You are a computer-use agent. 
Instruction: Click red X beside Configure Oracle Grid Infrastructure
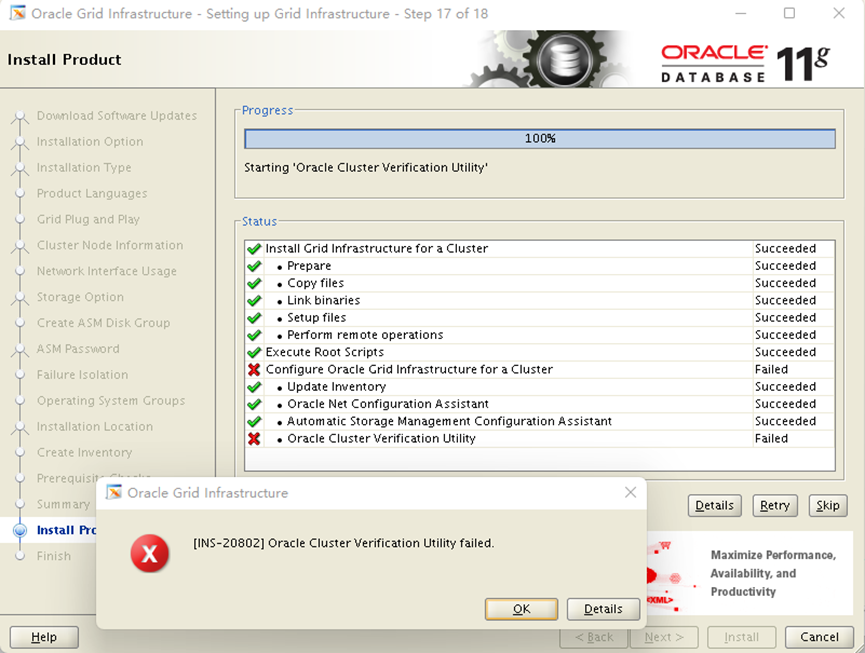click(x=254, y=370)
